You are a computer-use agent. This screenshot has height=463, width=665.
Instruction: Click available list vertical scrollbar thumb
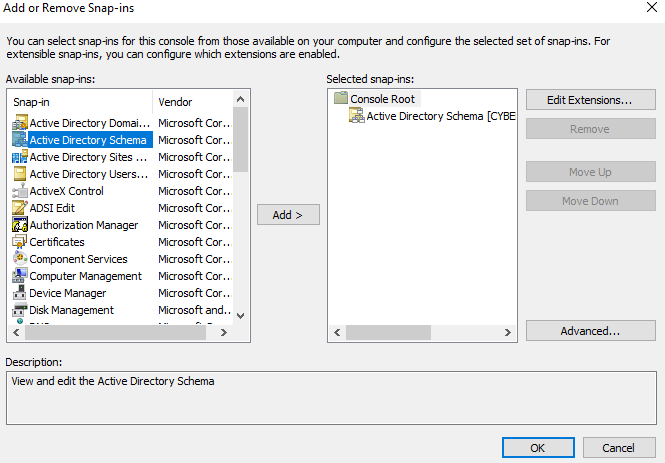tap(240, 139)
